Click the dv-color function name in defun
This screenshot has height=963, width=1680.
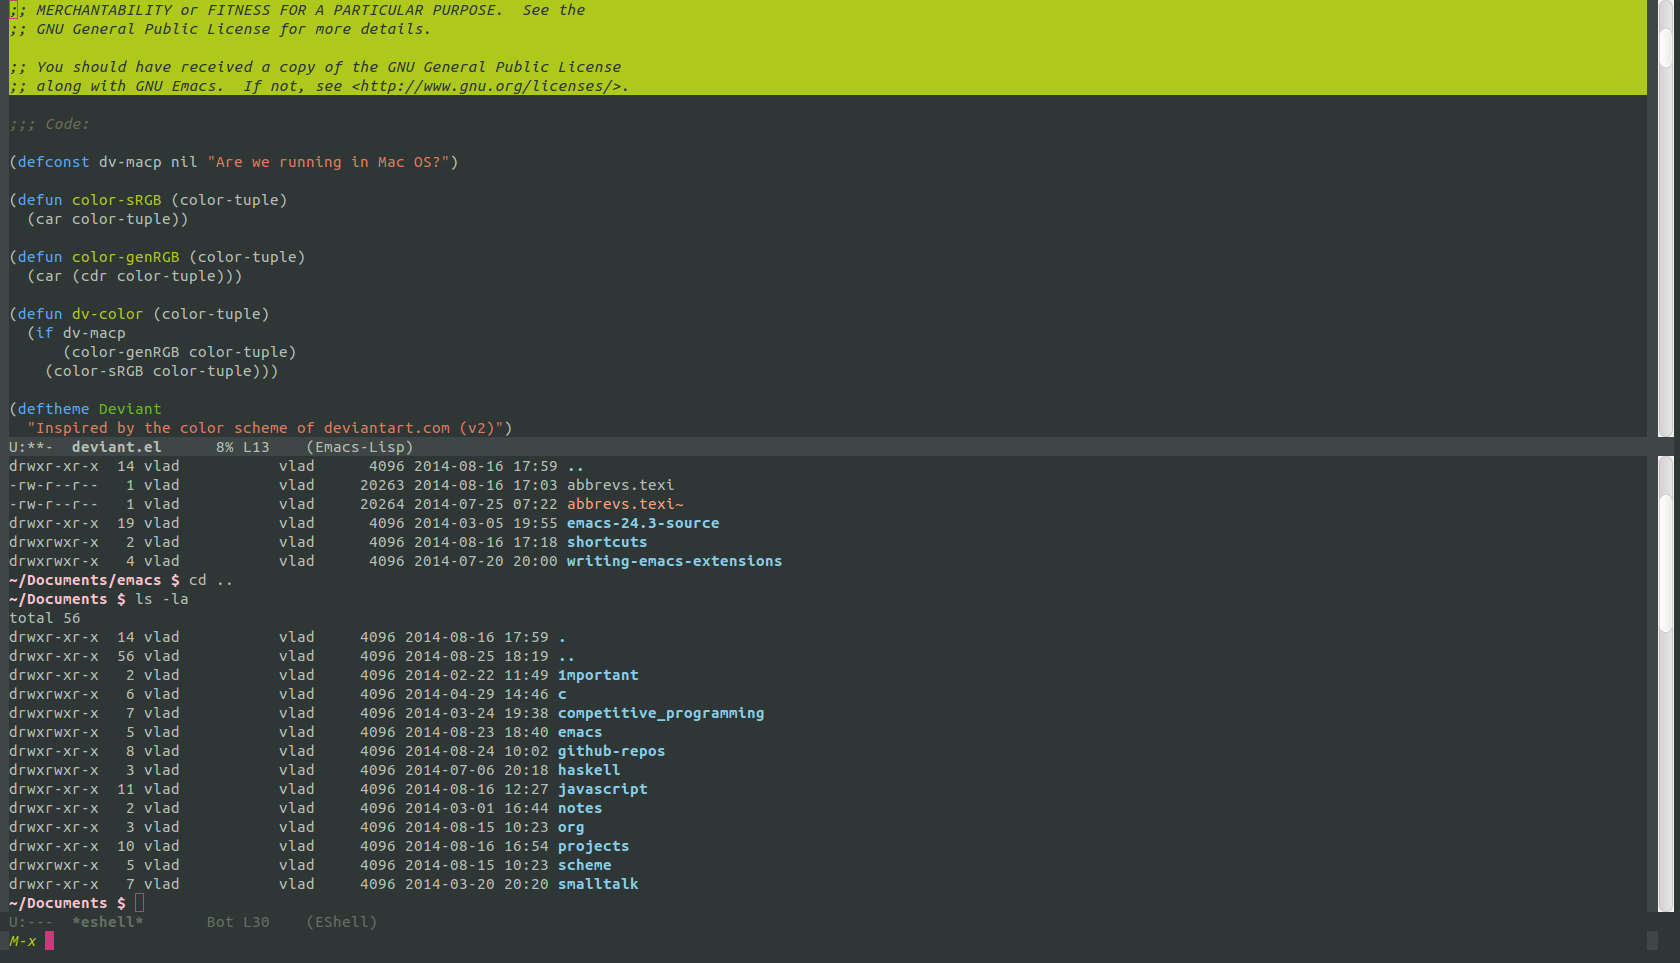tap(107, 314)
